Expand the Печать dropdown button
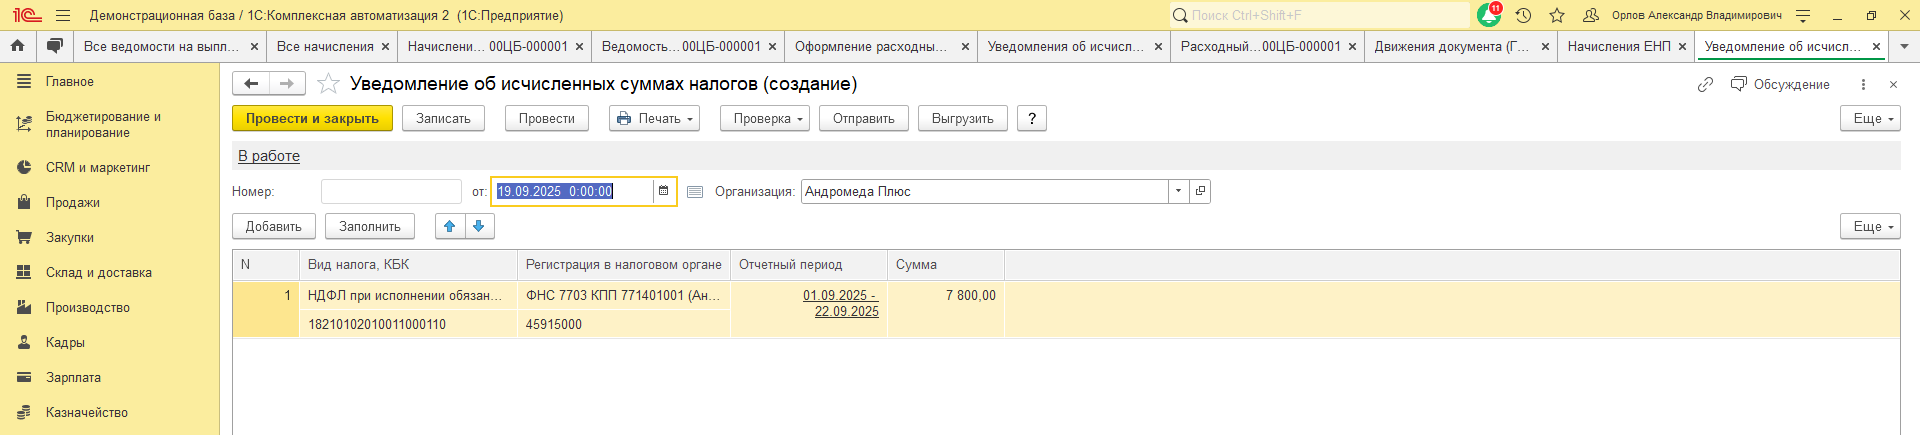 click(655, 118)
